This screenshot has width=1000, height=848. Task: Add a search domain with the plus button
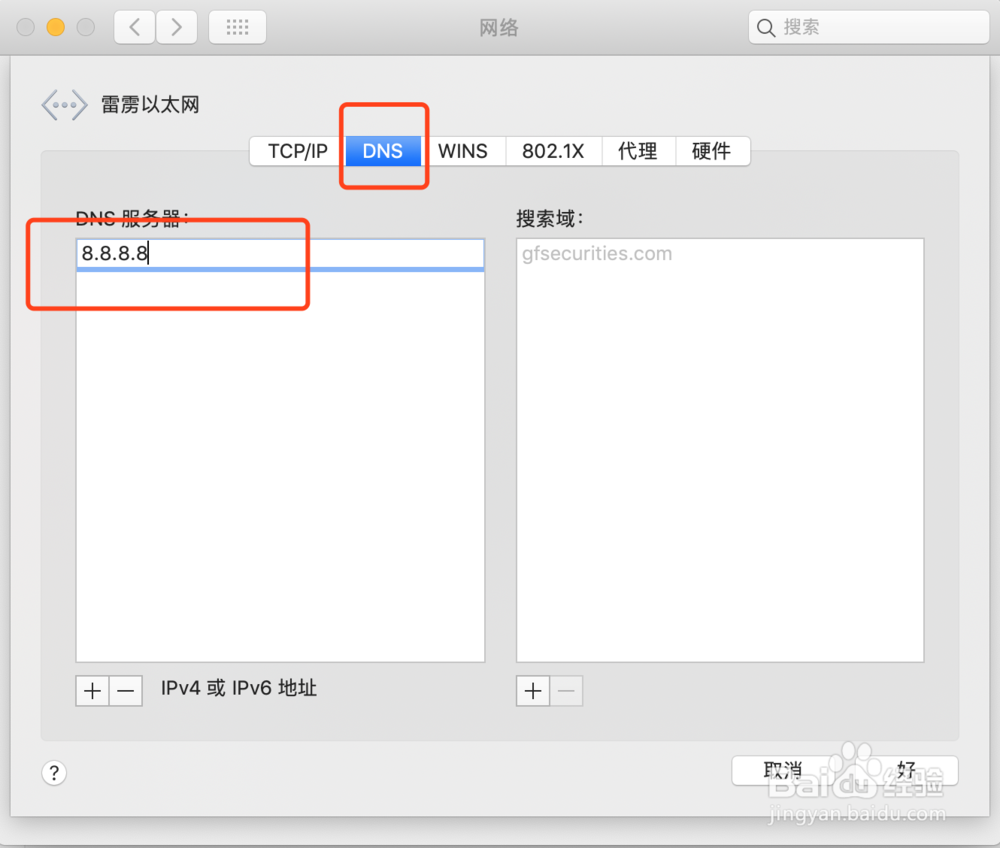(532, 690)
